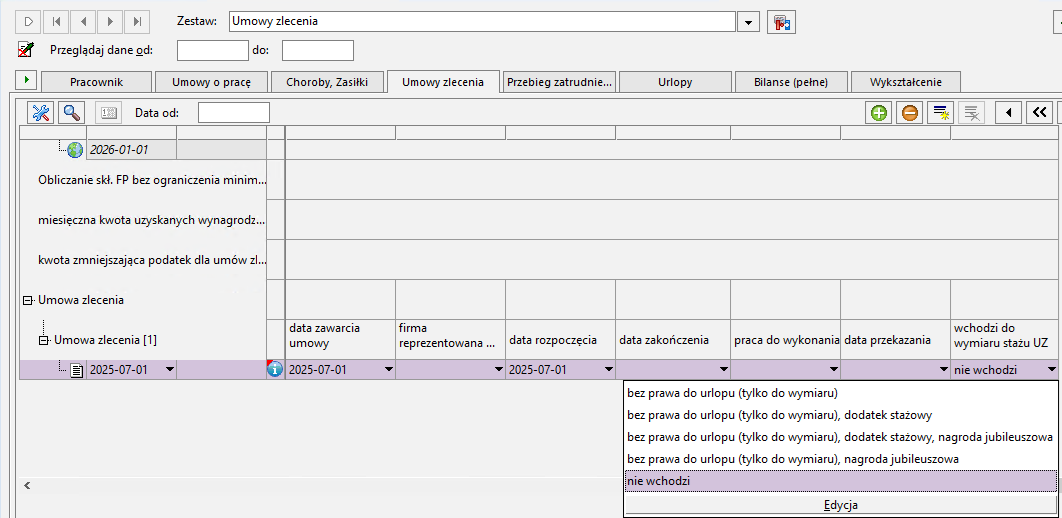Open the data zawarcia umowy cell dropdown
The height and width of the screenshot is (518, 1062).
388,370
